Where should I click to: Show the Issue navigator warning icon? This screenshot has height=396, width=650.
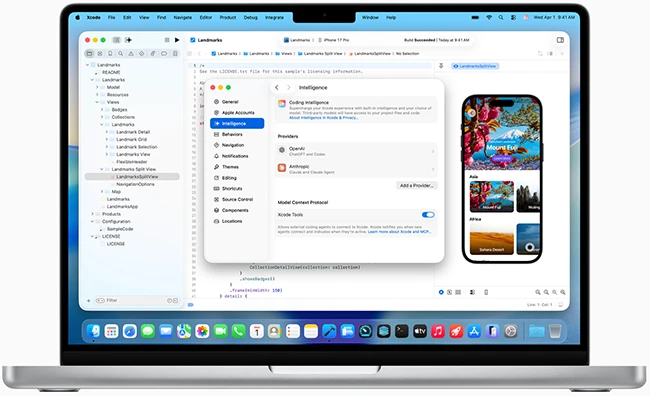pyautogui.click(x=131, y=53)
